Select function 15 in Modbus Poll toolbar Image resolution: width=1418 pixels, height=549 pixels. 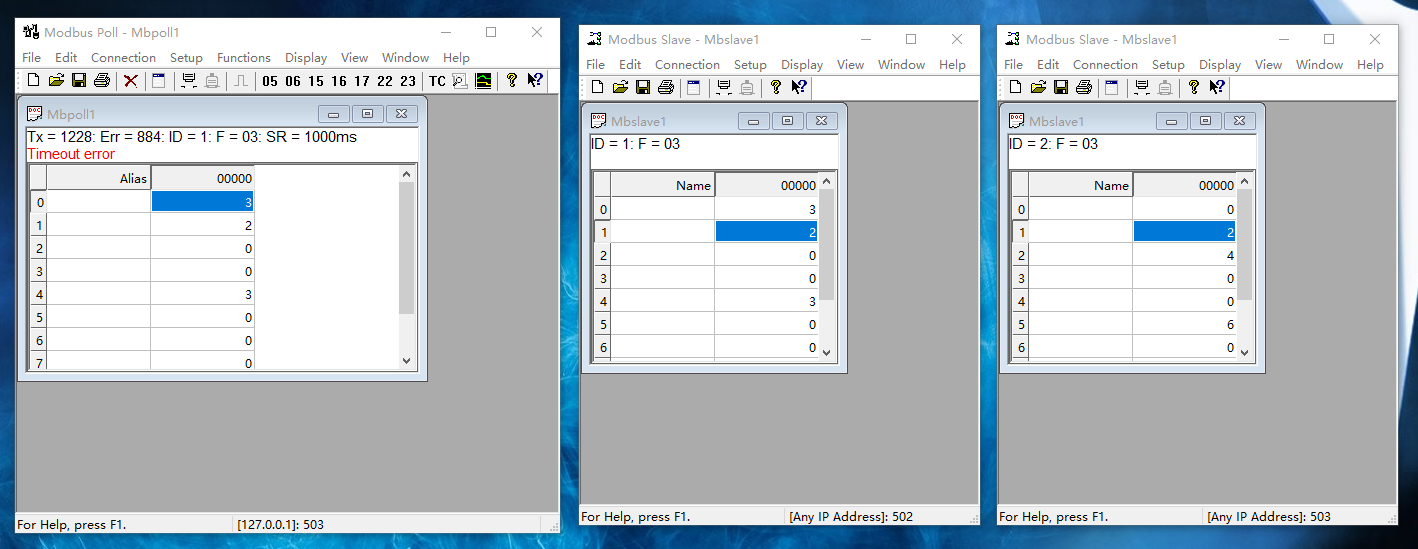[x=316, y=81]
